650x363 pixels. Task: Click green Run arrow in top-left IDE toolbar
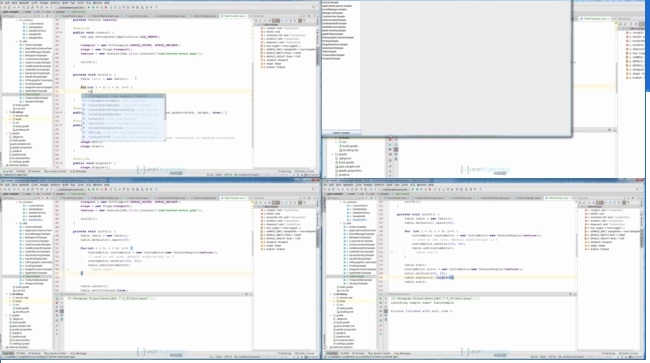pyautogui.click(x=88, y=7)
